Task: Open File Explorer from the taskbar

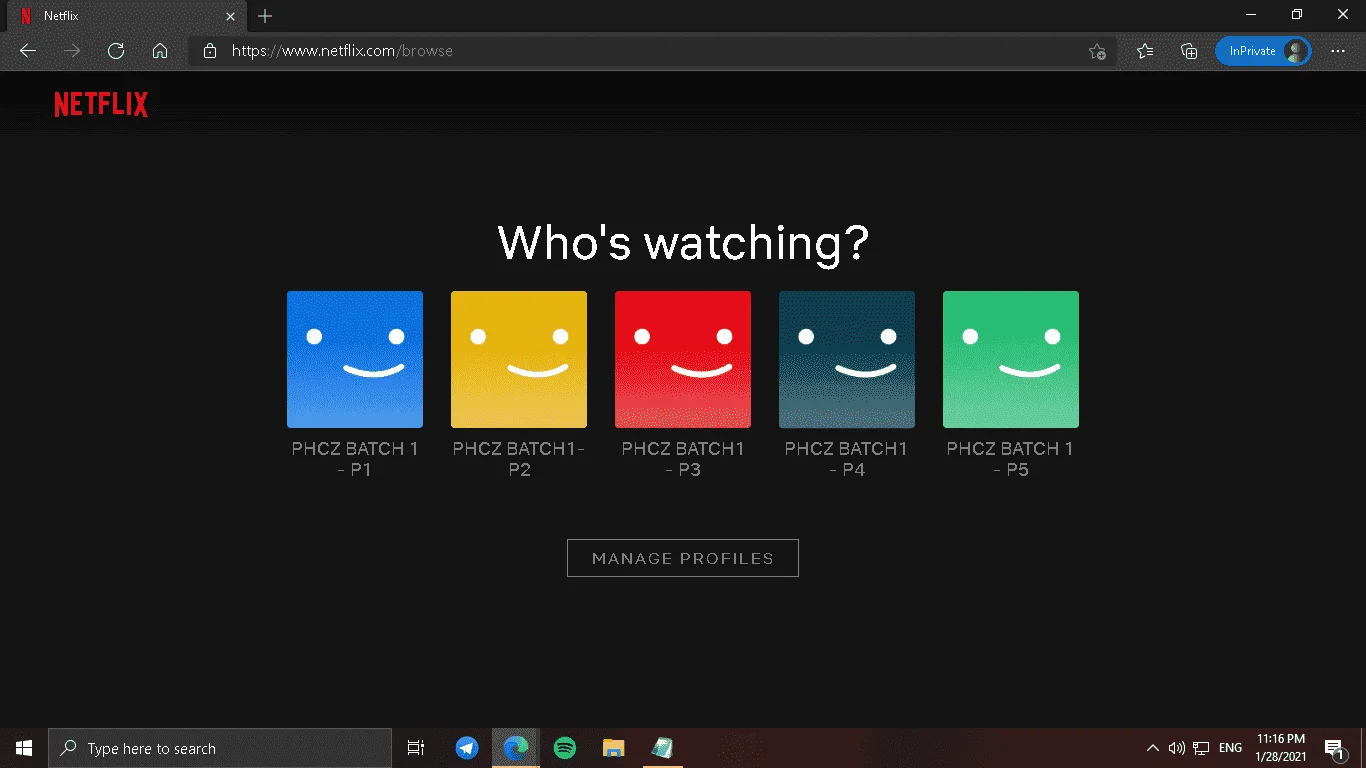Action: (614, 748)
